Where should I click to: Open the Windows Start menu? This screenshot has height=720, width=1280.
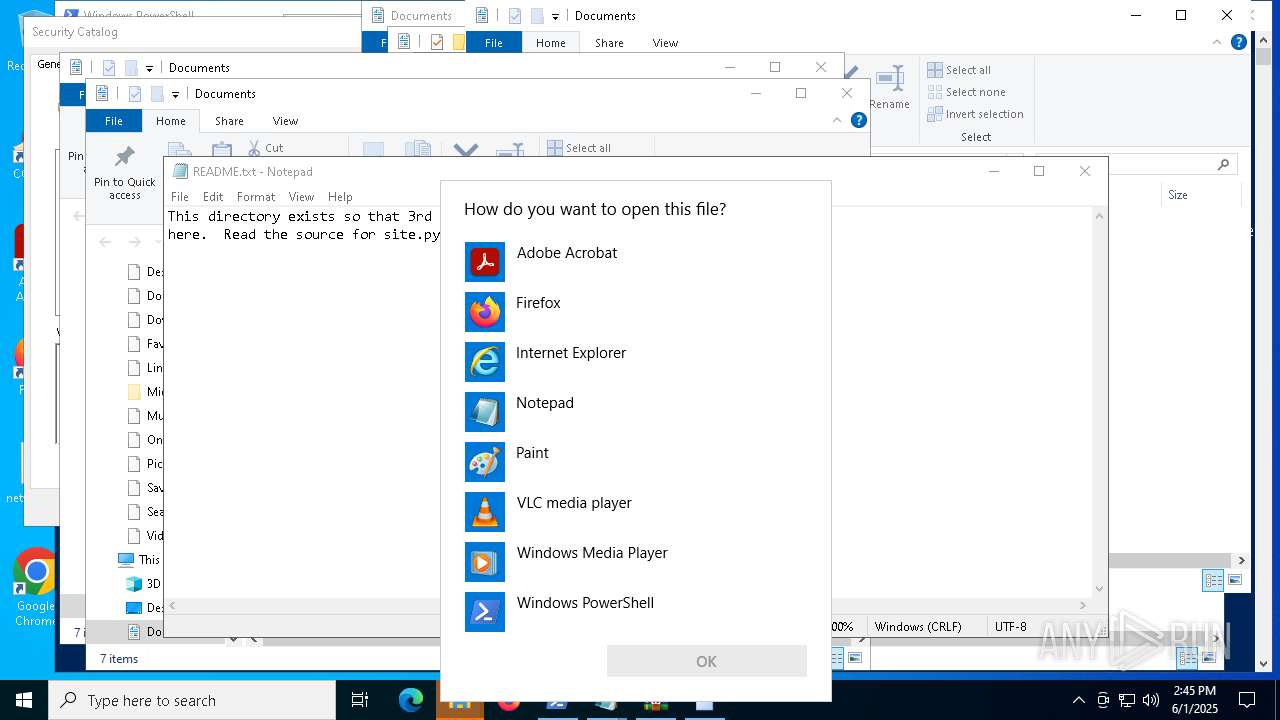tap(24, 700)
